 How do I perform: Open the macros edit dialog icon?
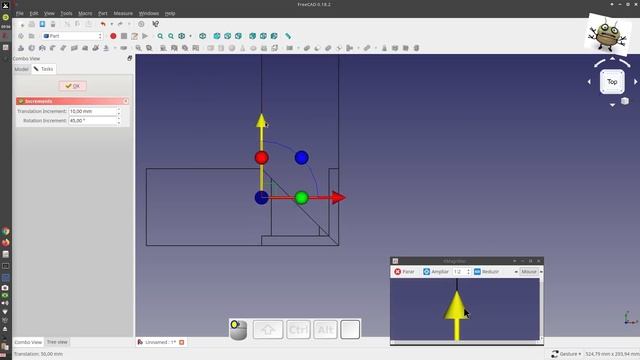coord(134,36)
